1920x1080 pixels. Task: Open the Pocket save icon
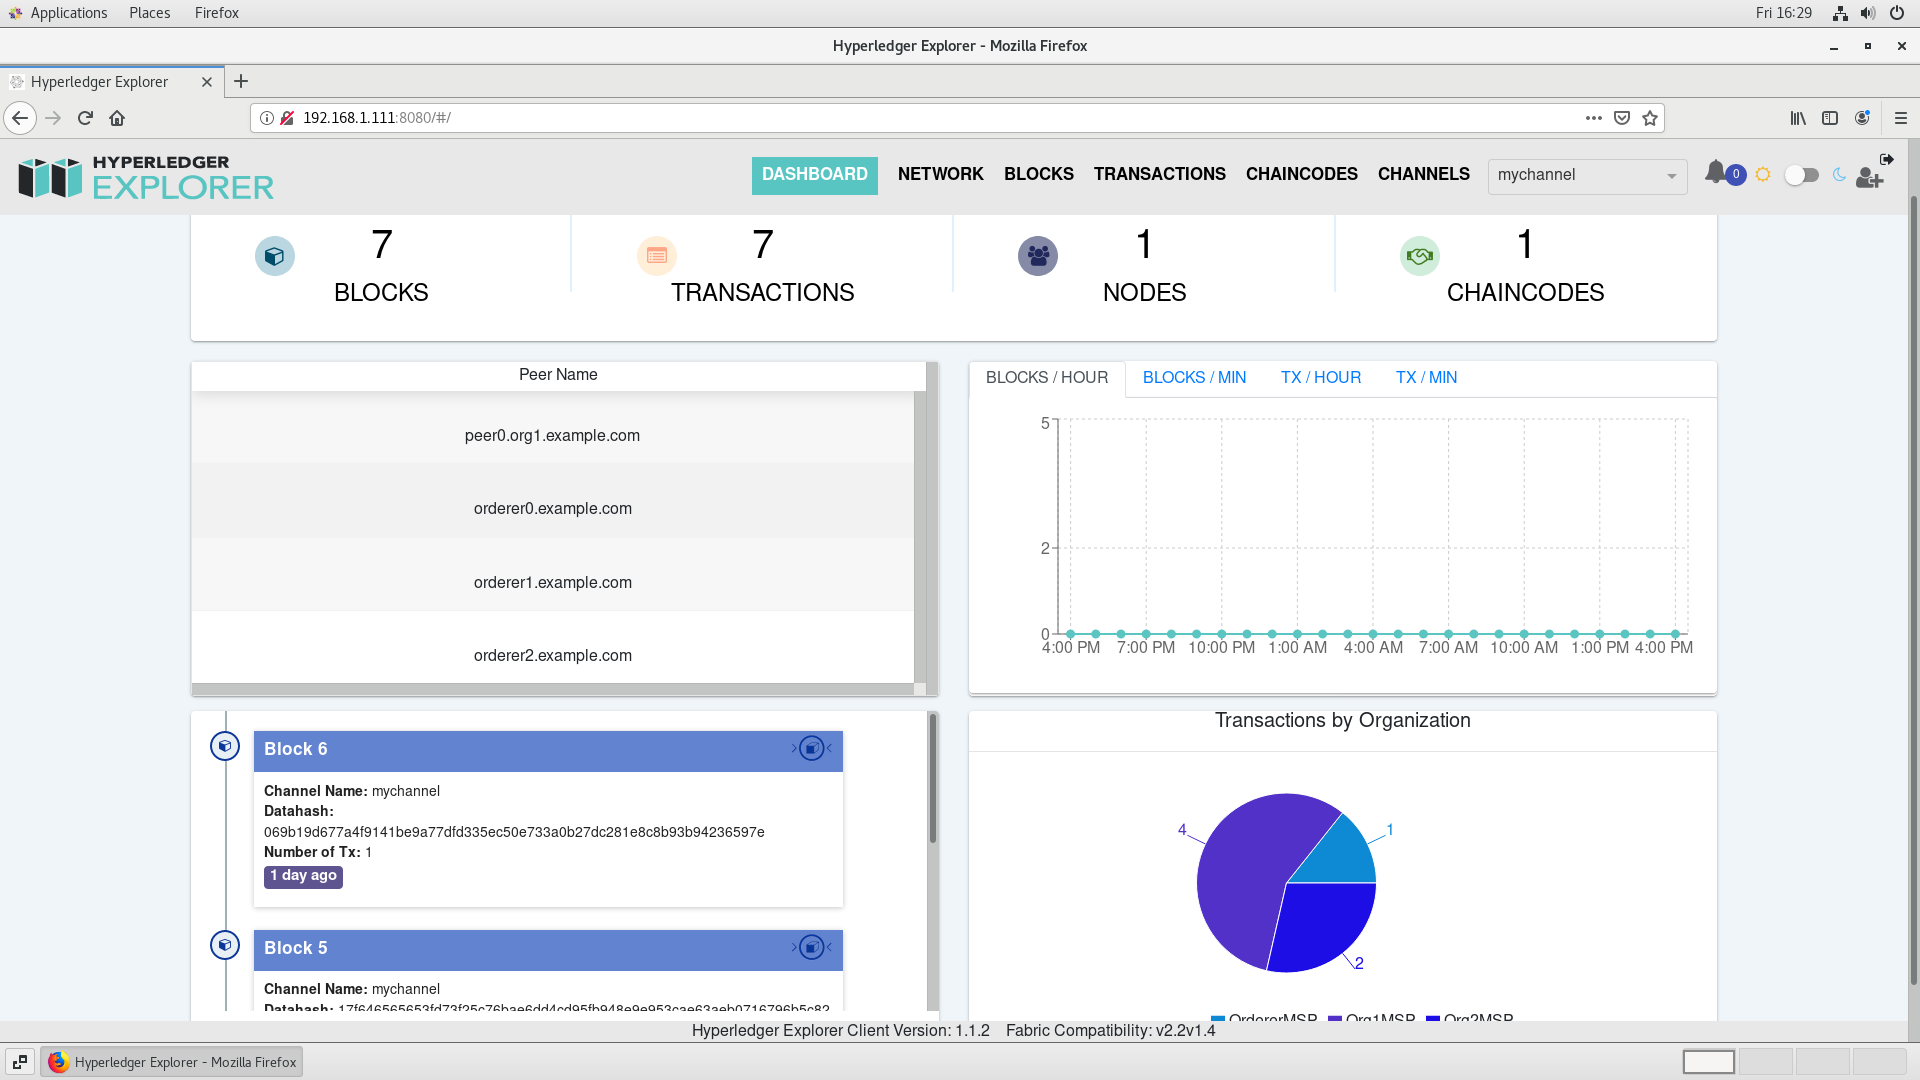click(x=1622, y=118)
